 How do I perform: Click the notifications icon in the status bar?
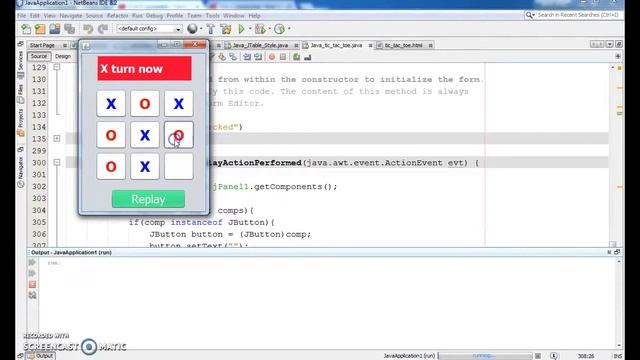pyautogui.click(x=553, y=356)
